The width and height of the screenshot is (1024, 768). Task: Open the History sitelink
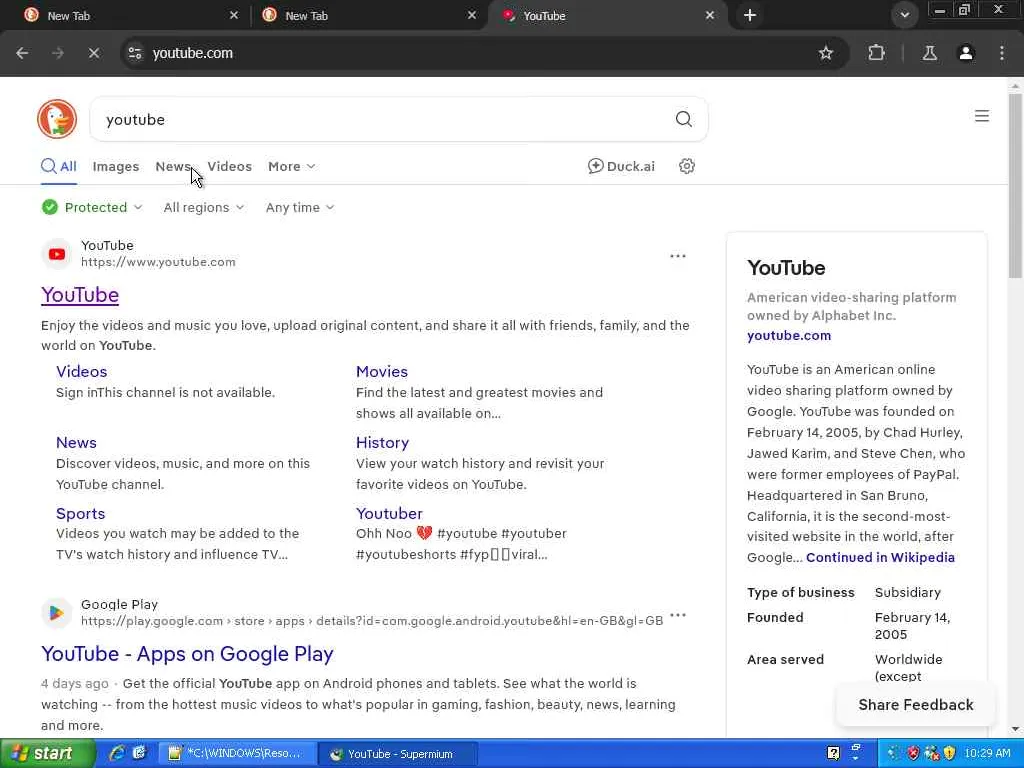click(382, 442)
